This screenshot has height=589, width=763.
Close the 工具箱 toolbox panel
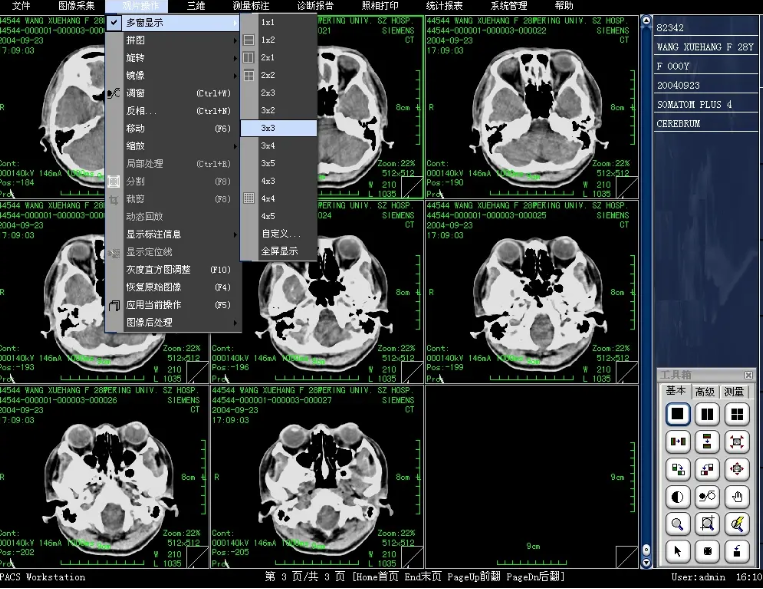click(x=748, y=375)
